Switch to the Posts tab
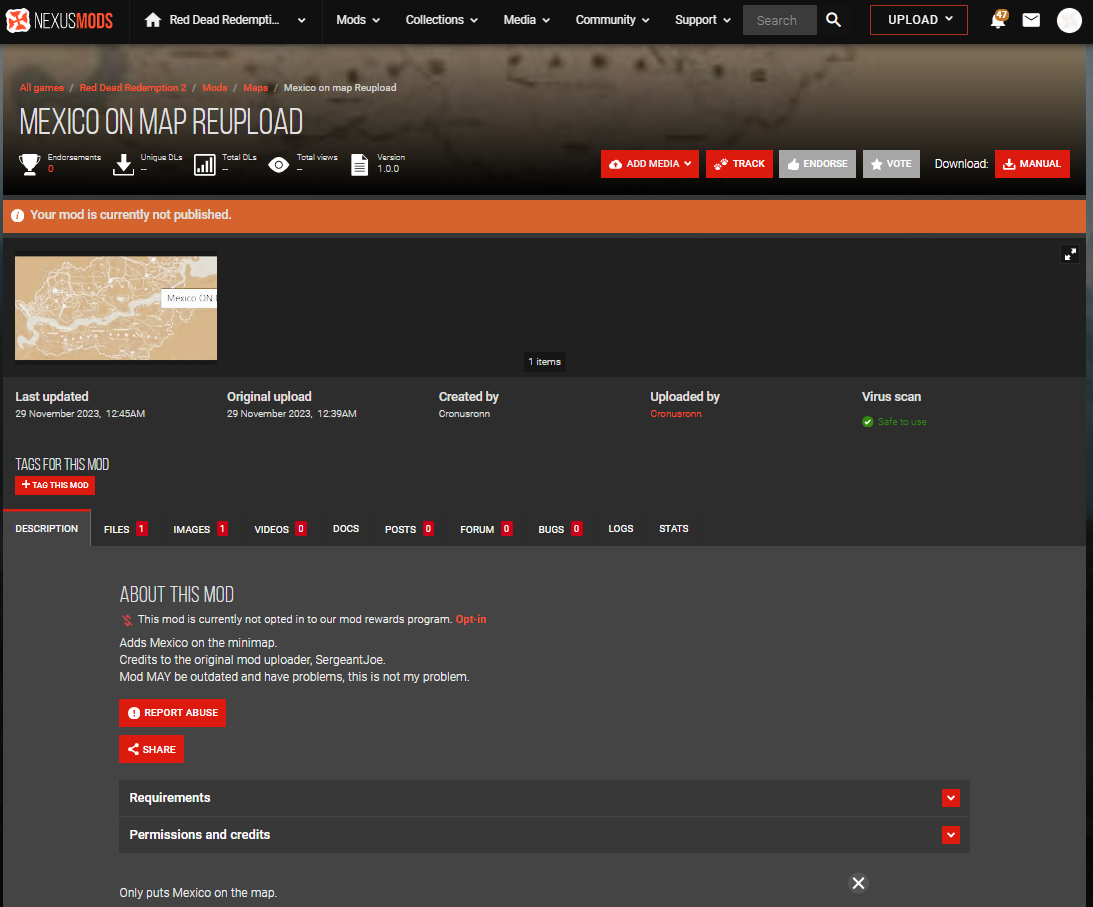Screen dimensions: 1093x907 pos(408,529)
